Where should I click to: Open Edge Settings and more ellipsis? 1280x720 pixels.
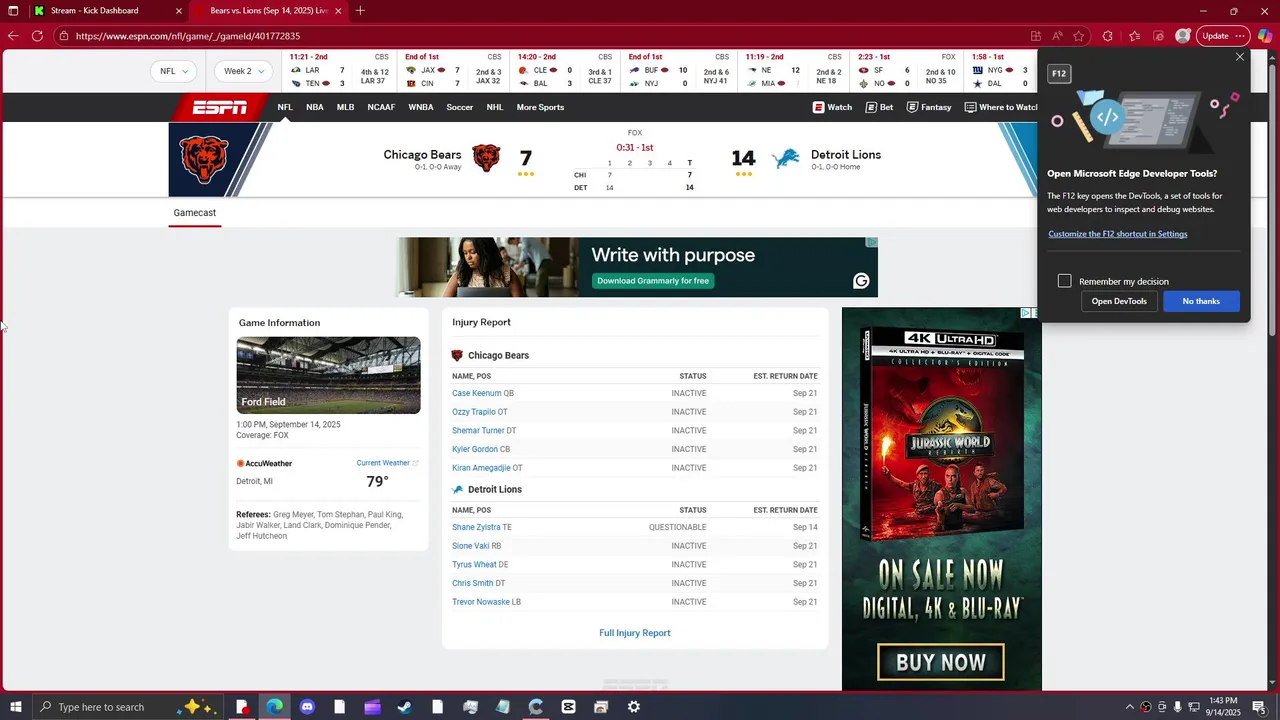1241,36
